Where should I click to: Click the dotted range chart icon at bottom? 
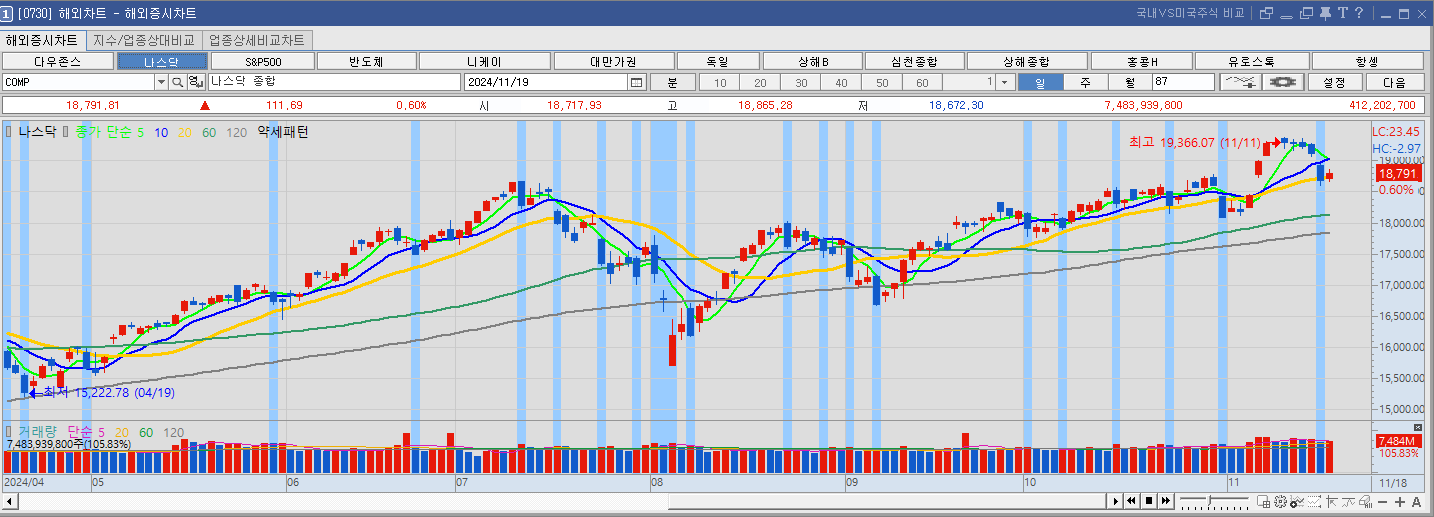click(1314, 501)
